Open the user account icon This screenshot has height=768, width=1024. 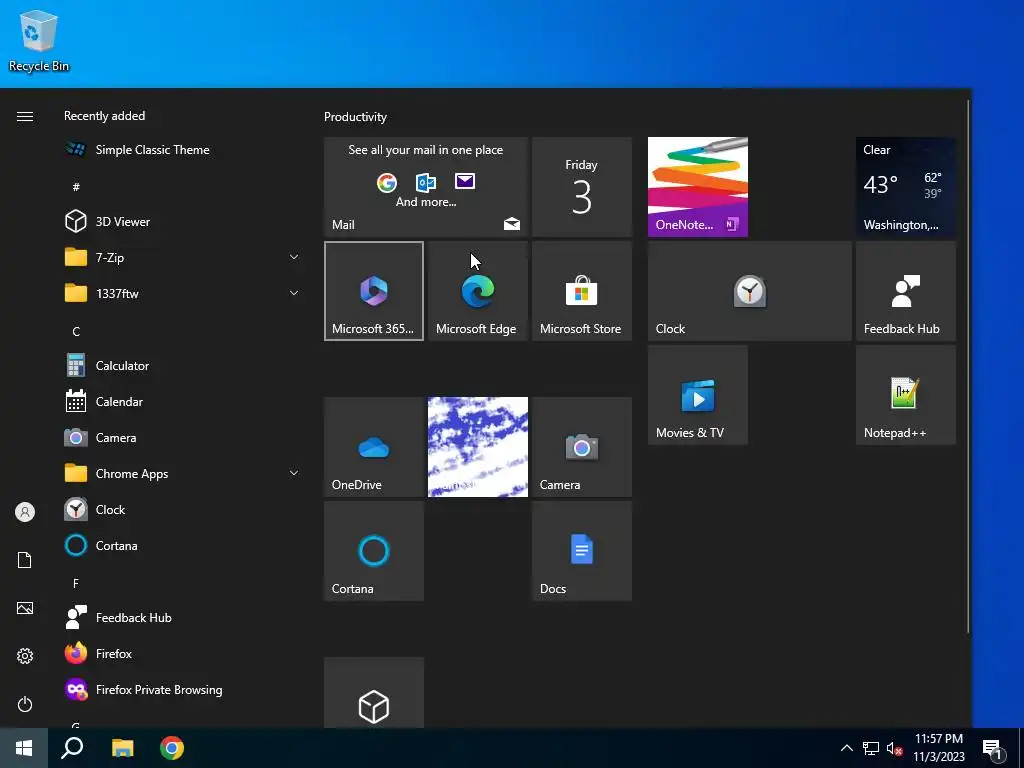(25, 512)
